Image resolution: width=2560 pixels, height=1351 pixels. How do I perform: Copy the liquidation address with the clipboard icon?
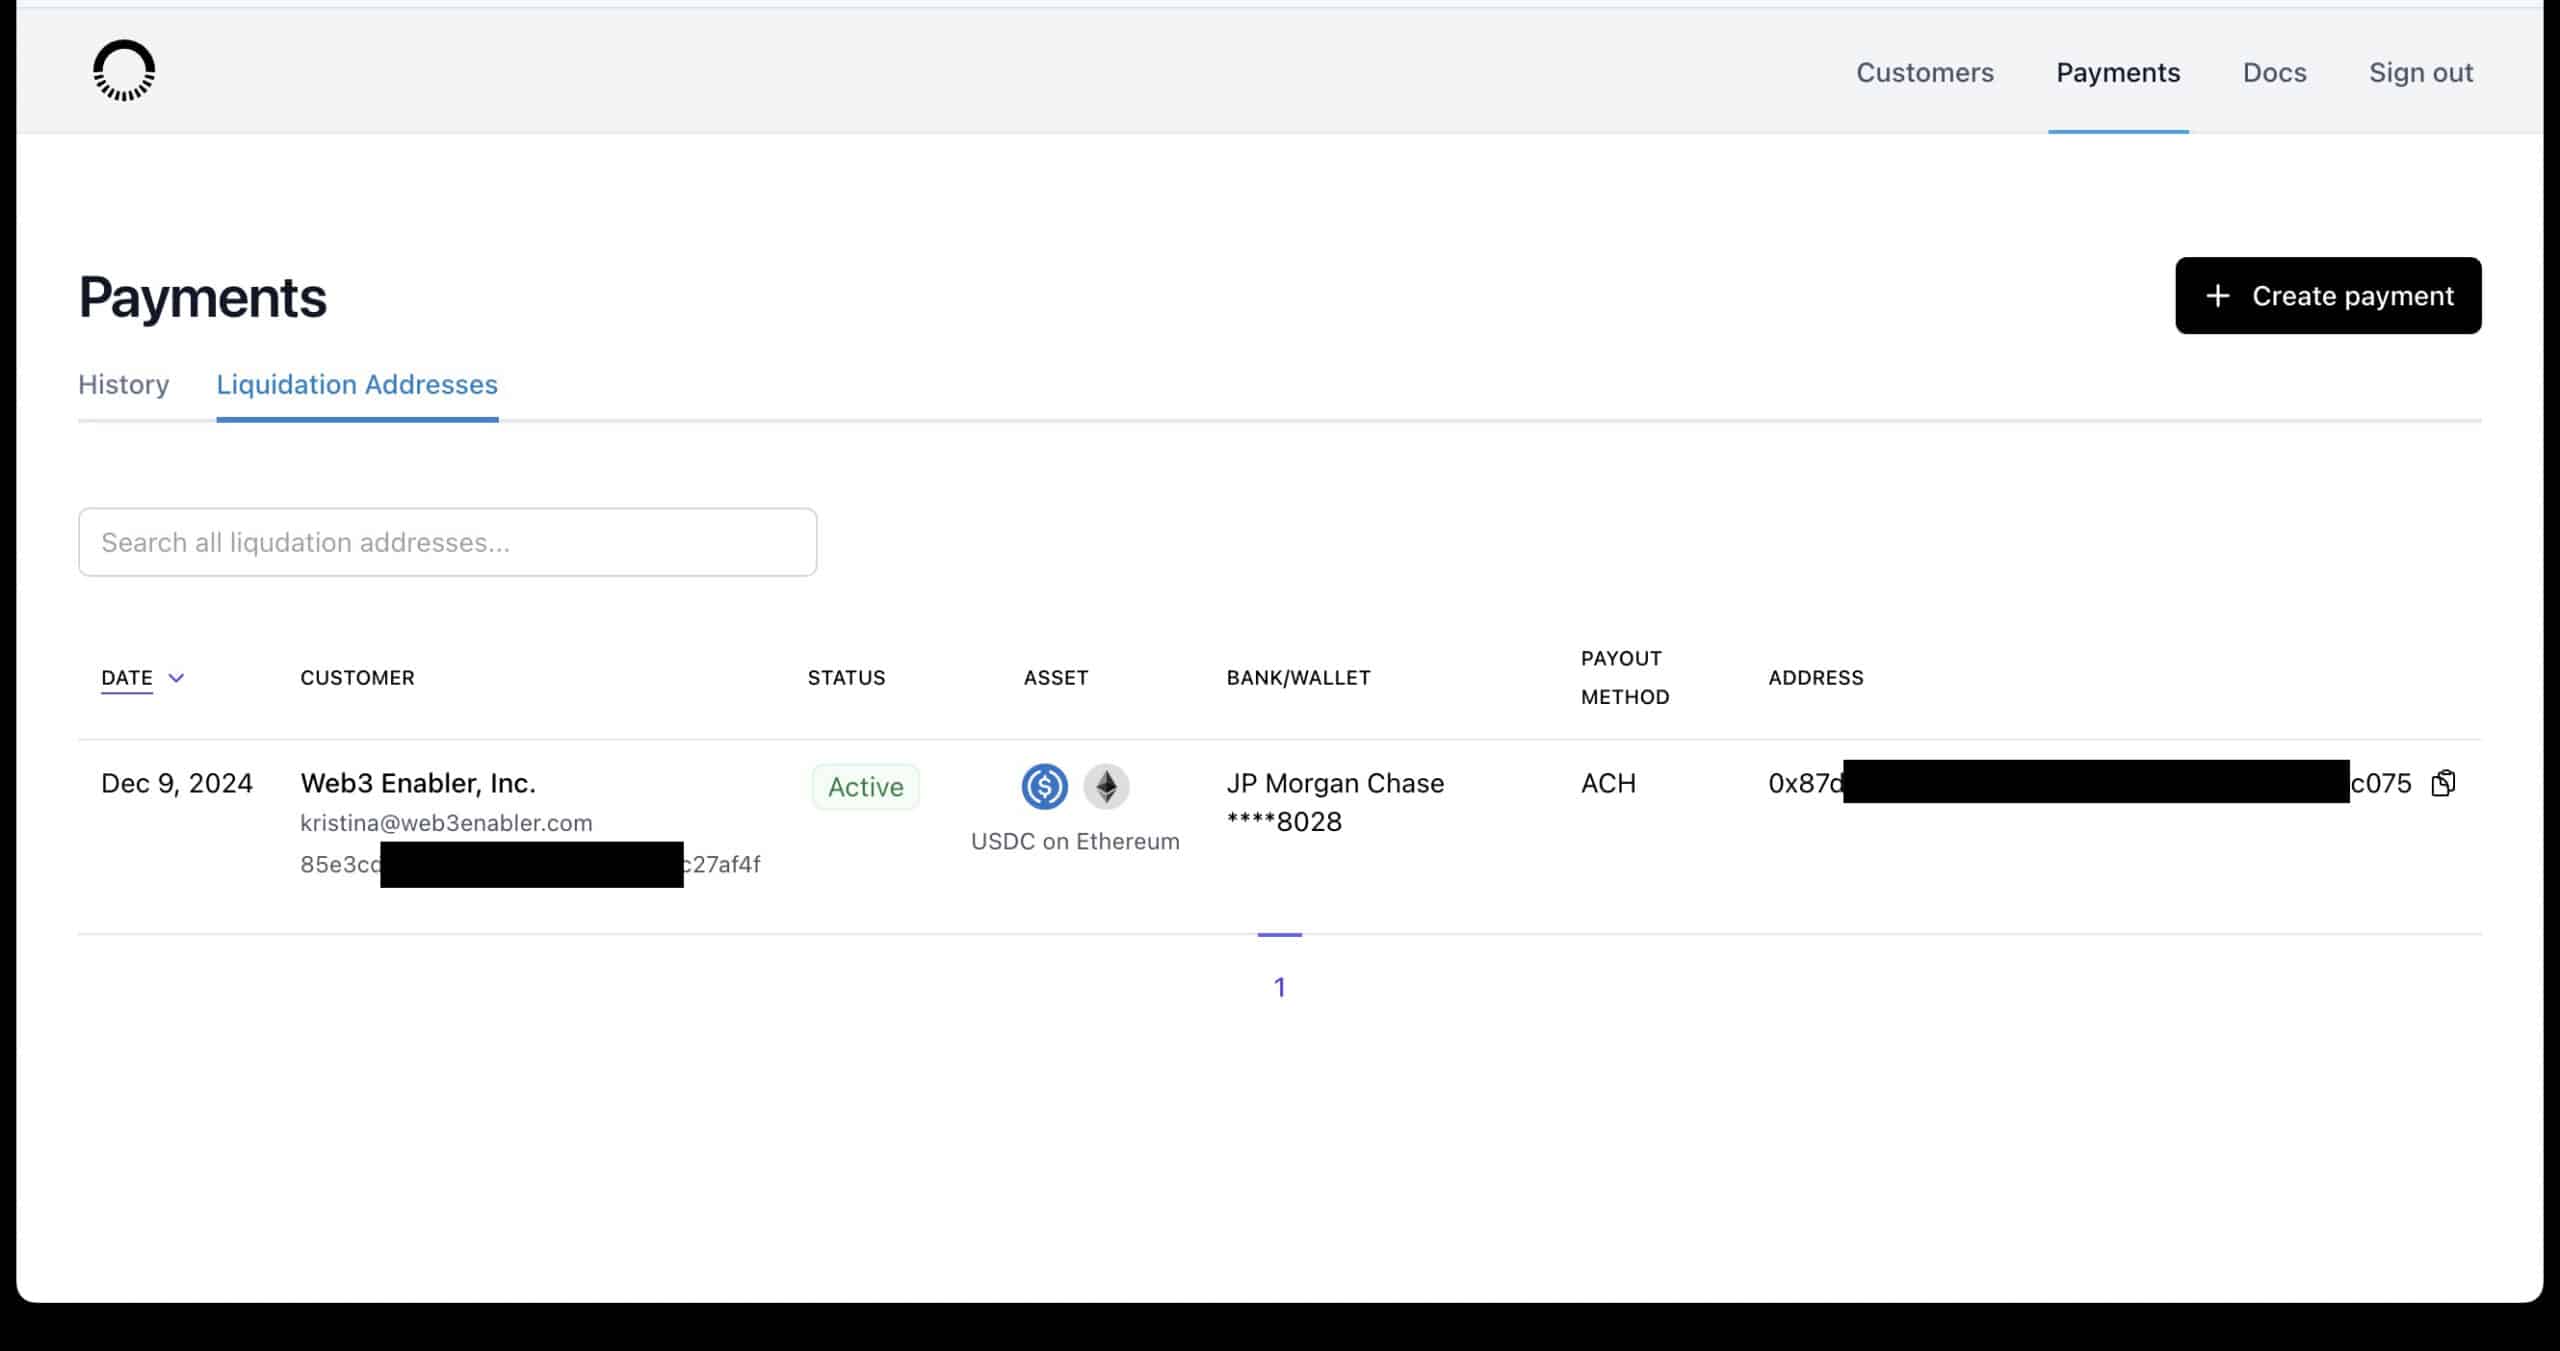2442,783
